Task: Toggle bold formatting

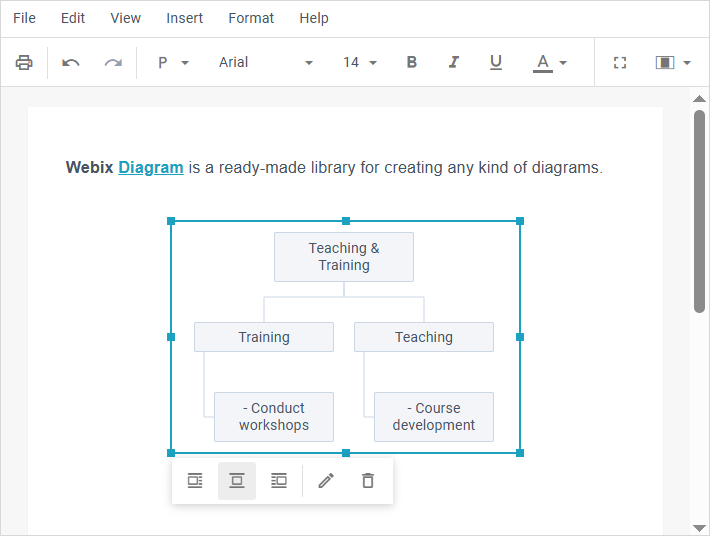Action: click(412, 63)
